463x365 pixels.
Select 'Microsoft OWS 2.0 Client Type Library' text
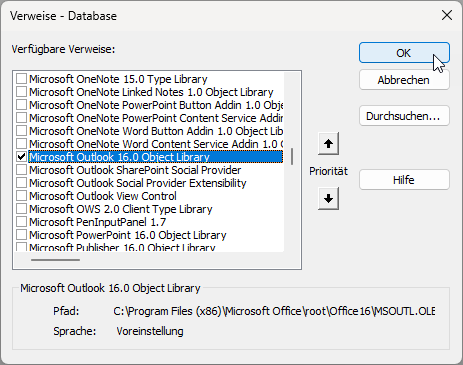121,209
